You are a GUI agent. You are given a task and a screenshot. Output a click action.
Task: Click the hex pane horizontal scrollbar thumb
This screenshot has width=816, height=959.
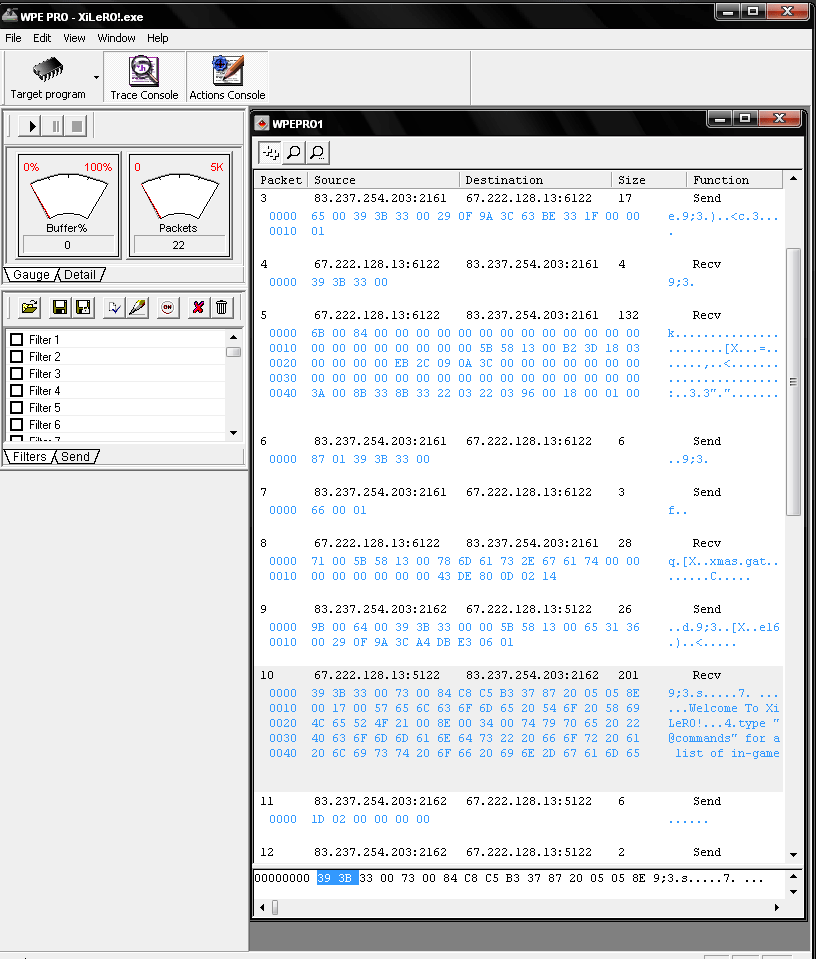pyautogui.click(x=275, y=907)
